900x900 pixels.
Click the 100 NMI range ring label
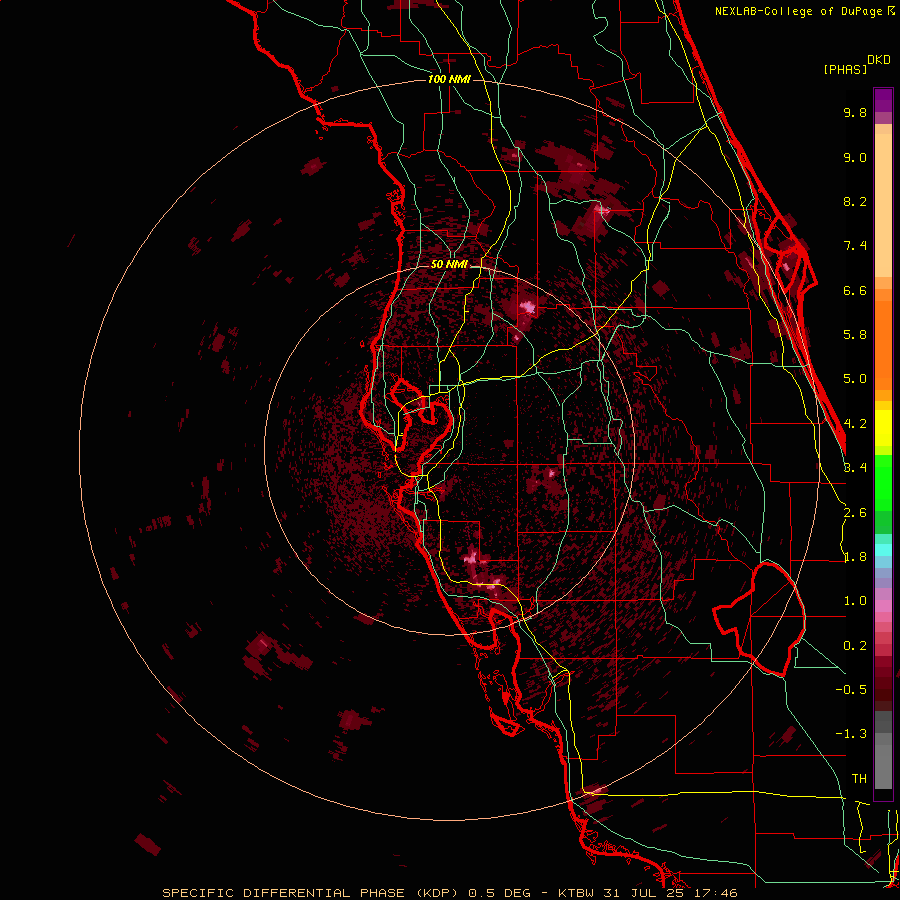pyautogui.click(x=449, y=79)
